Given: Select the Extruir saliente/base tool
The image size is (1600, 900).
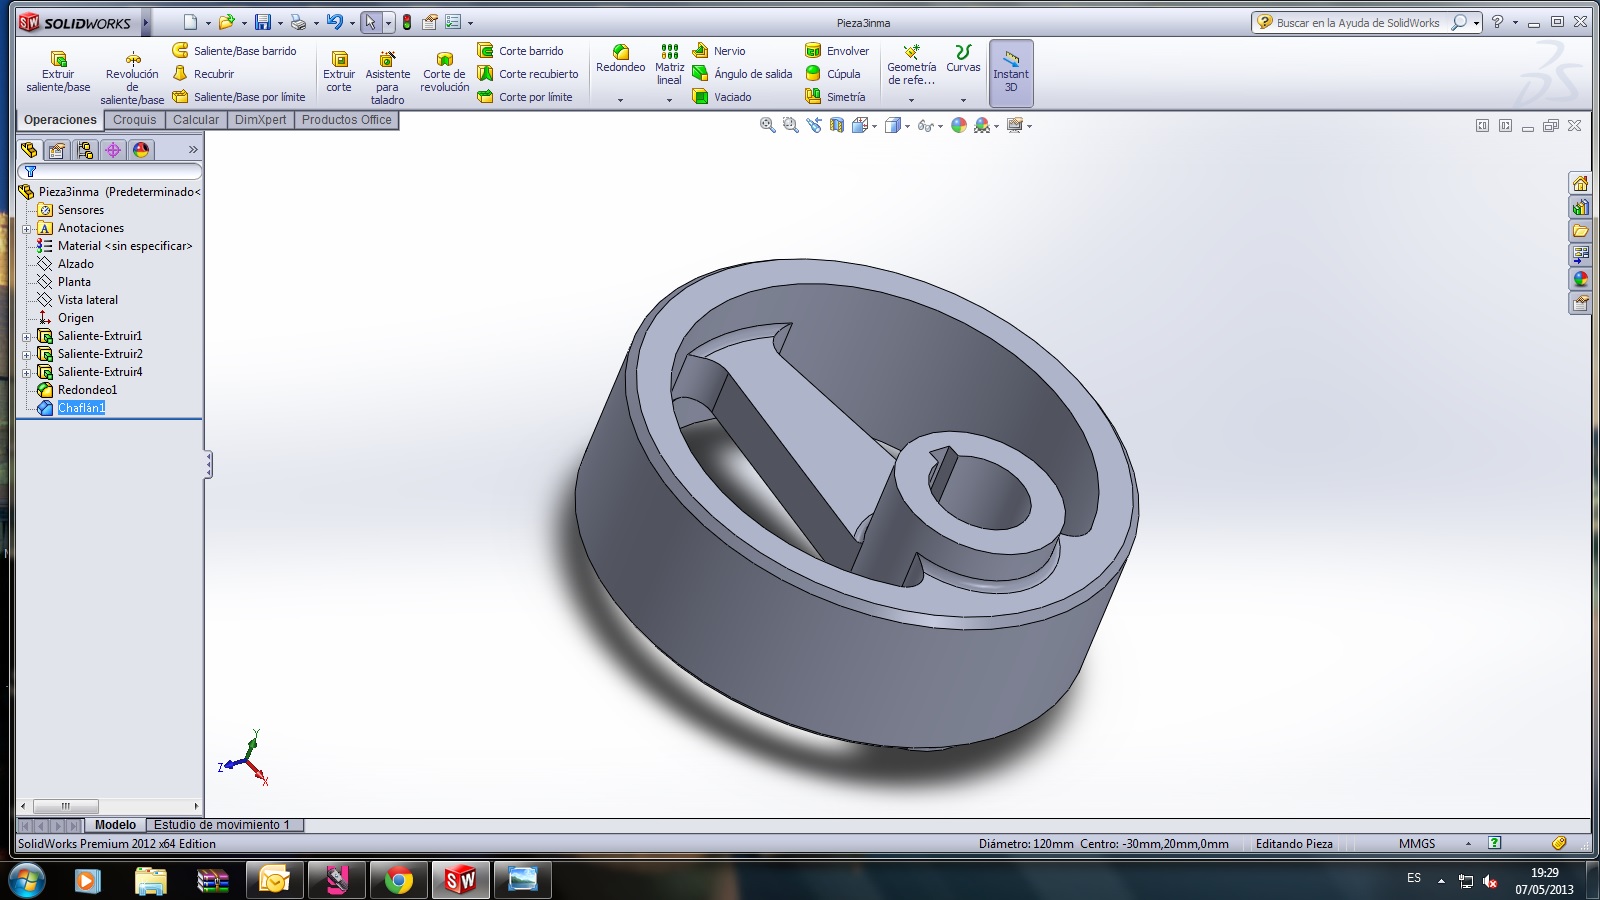Looking at the screenshot, I should pyautogui.click(x=58, y=72).
